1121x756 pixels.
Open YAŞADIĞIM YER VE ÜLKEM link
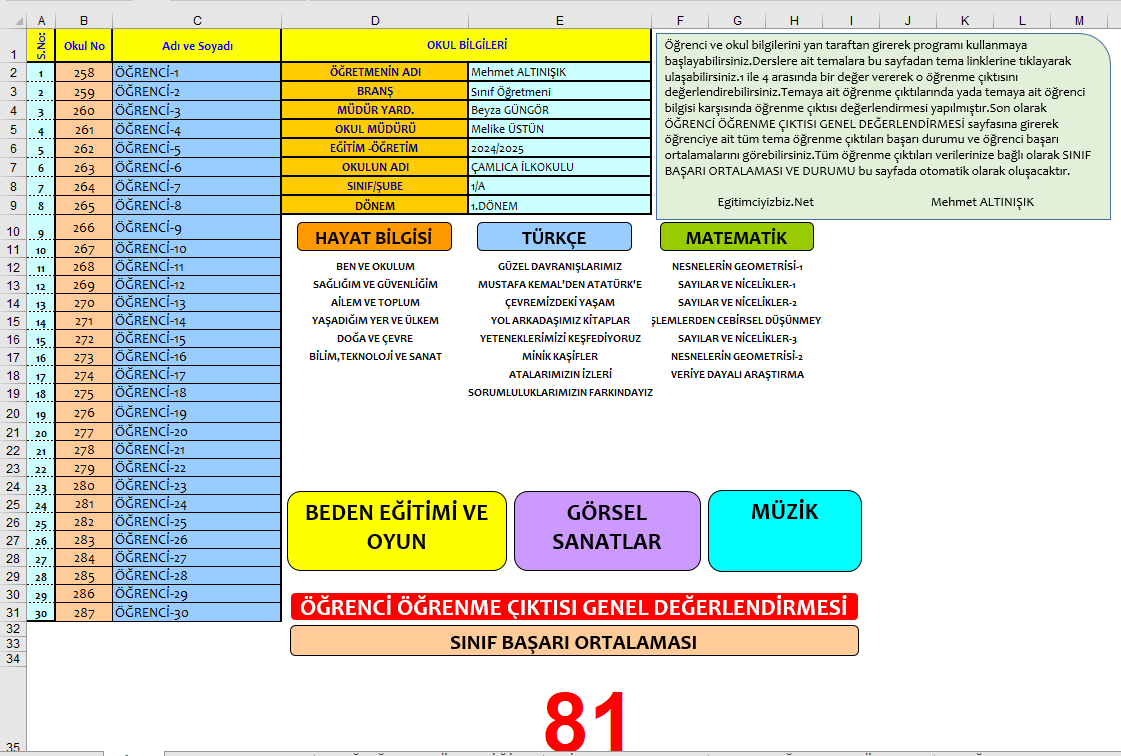[x=375, y=320]
